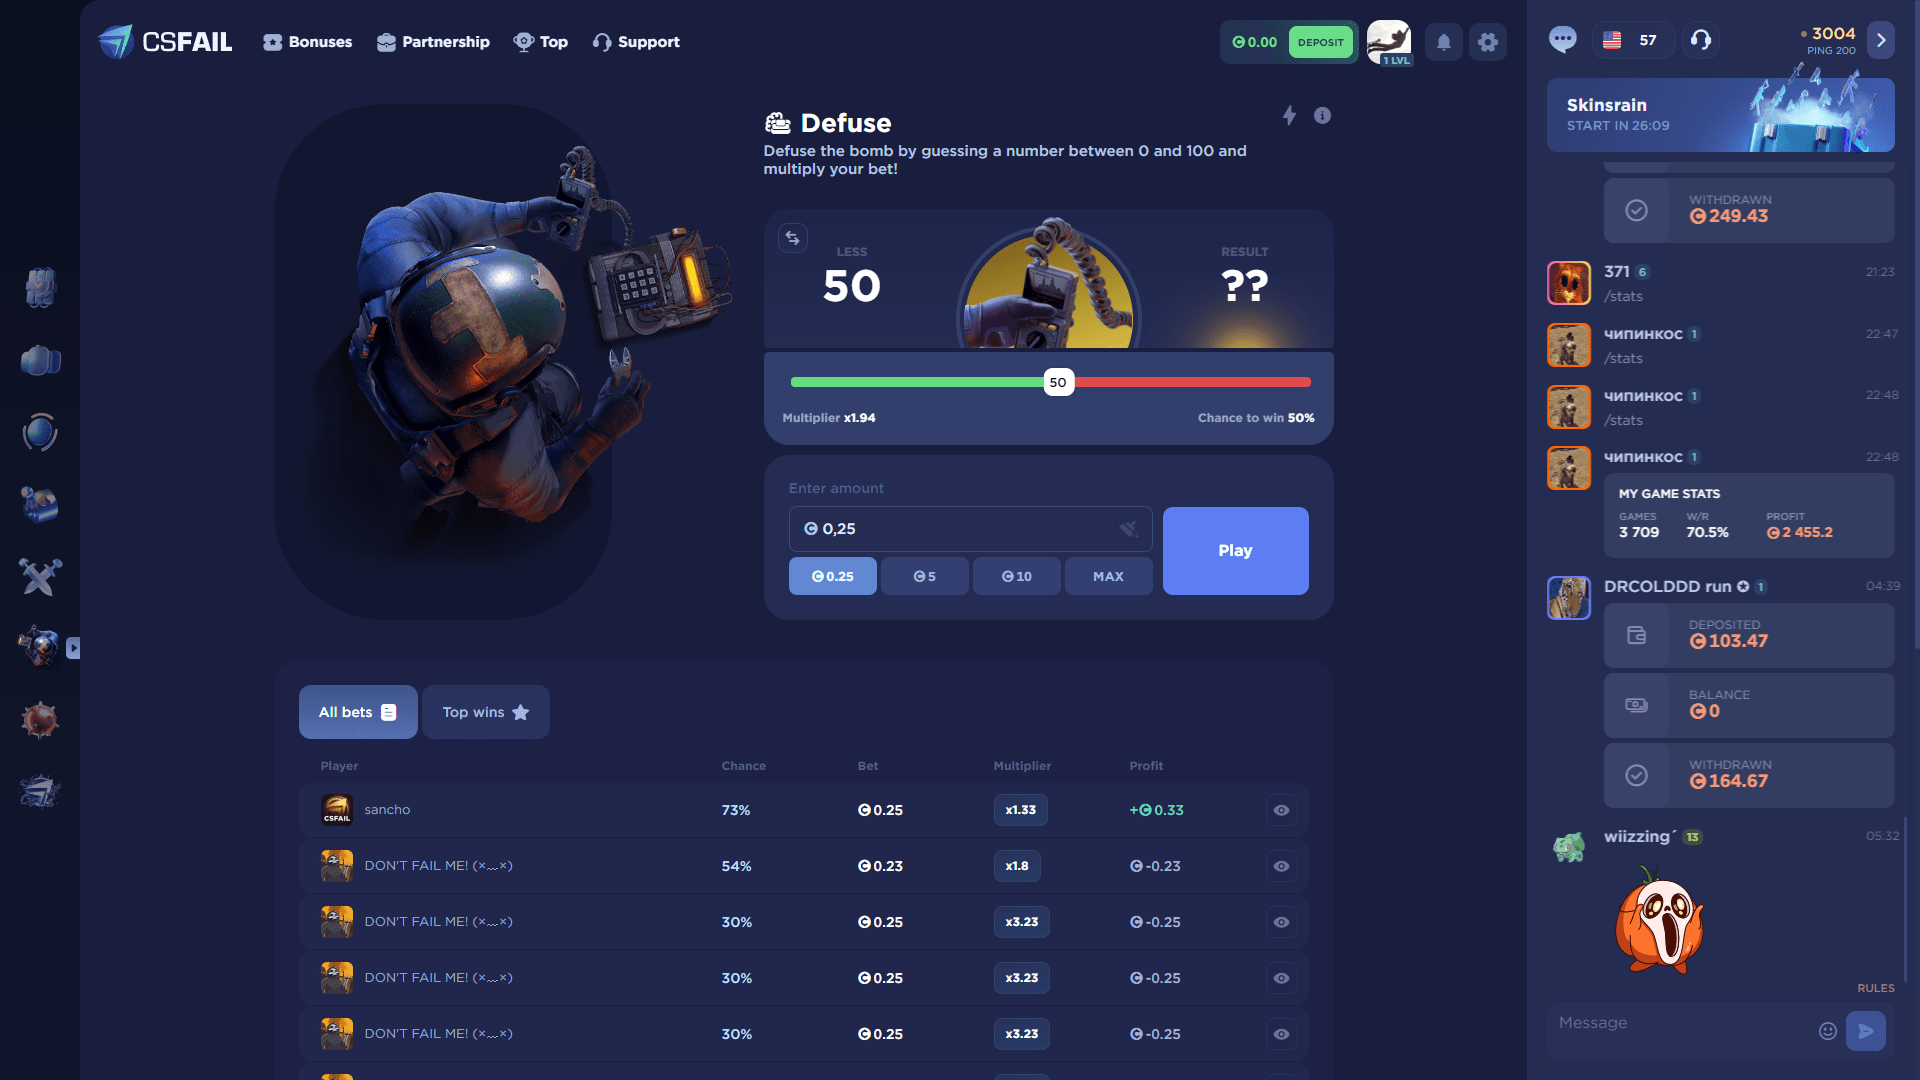Image resolution: width=1920 pixels, height=1080 pixels.
Task: Drag the multiplier slider to adjust chance
Action: point(1055,381)
